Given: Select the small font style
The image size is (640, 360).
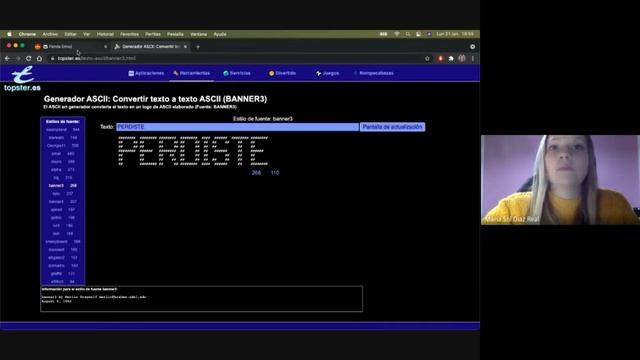Looking at the screenshot, I should click(x=62, y=153).
